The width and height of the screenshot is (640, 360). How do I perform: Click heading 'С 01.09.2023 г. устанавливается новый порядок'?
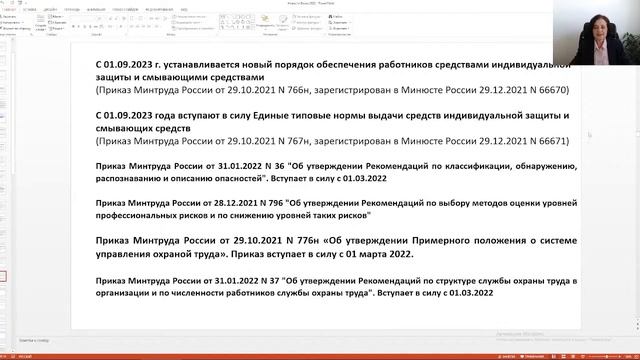pos(333,71)
